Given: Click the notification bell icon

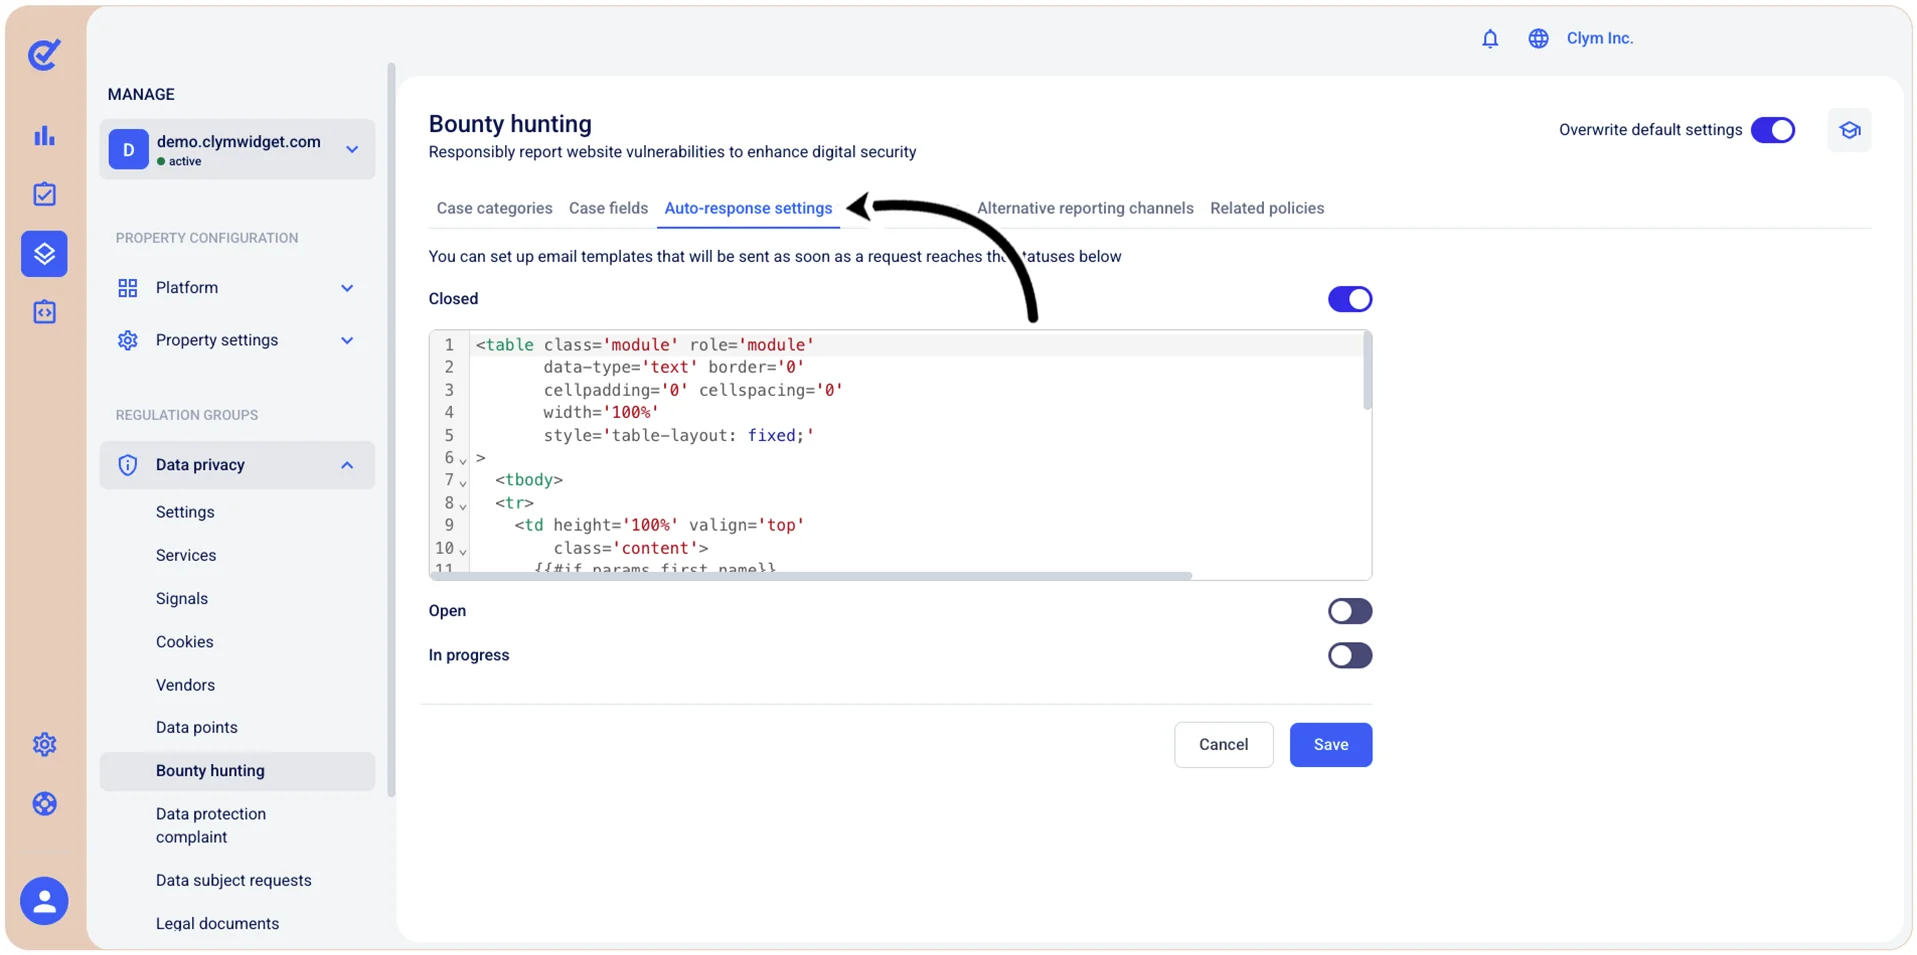Looking at the screenshot, I should point(1490,38).
